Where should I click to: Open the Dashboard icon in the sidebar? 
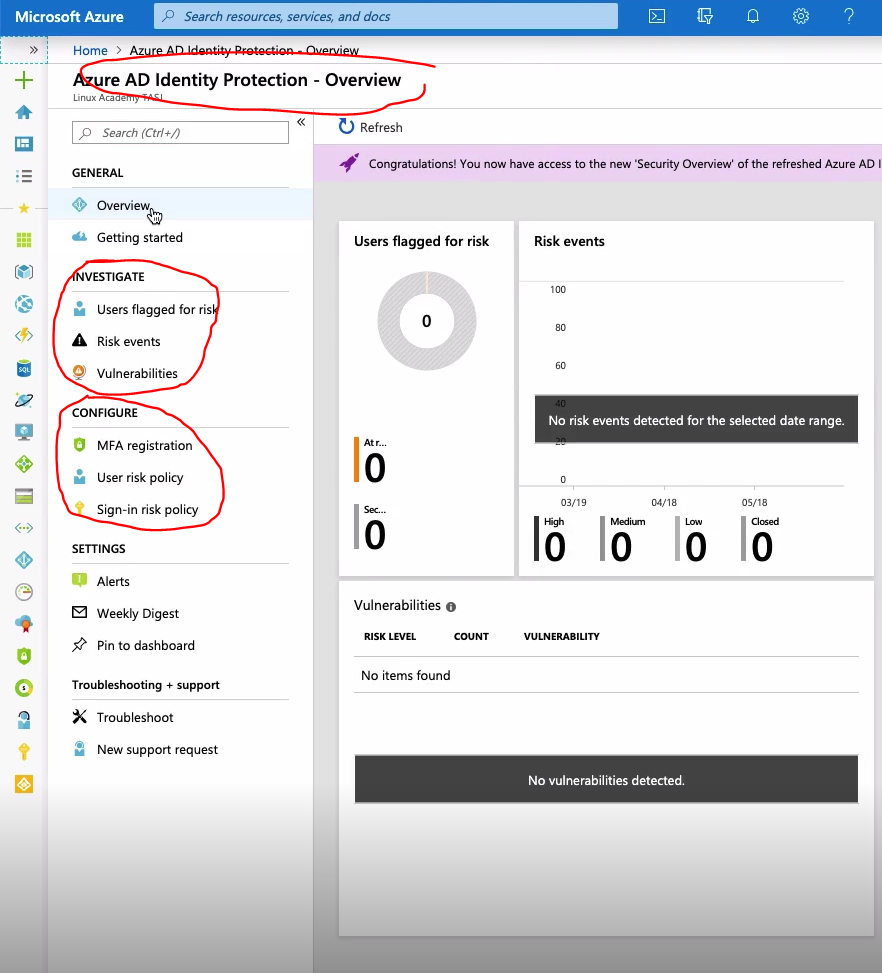click(24, 144)
